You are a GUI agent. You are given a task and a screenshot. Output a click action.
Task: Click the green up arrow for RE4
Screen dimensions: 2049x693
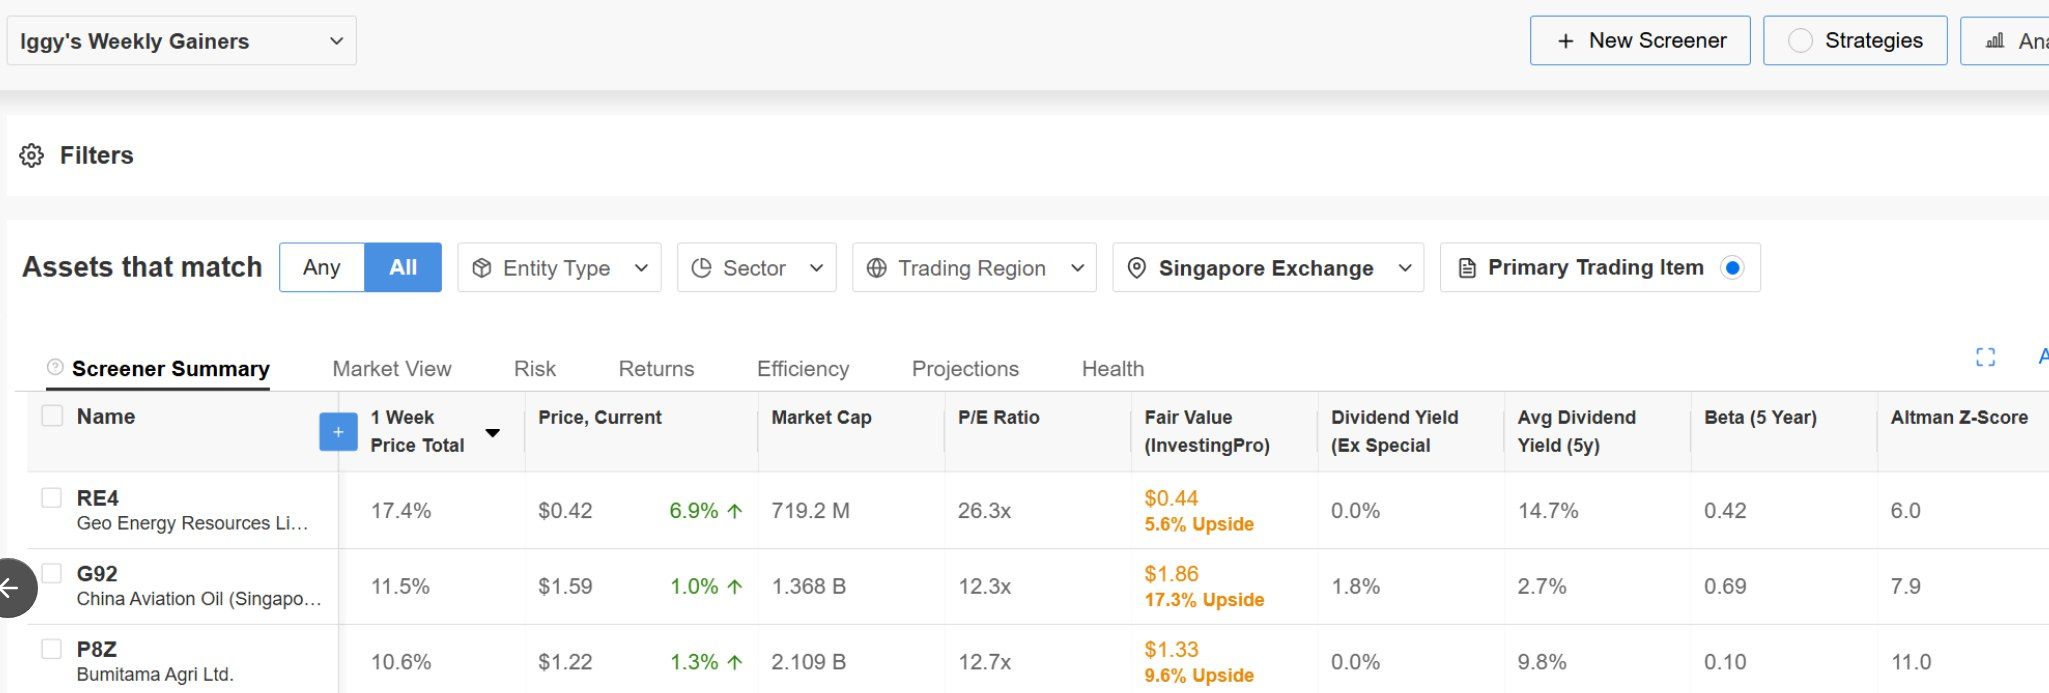[735, 511]
